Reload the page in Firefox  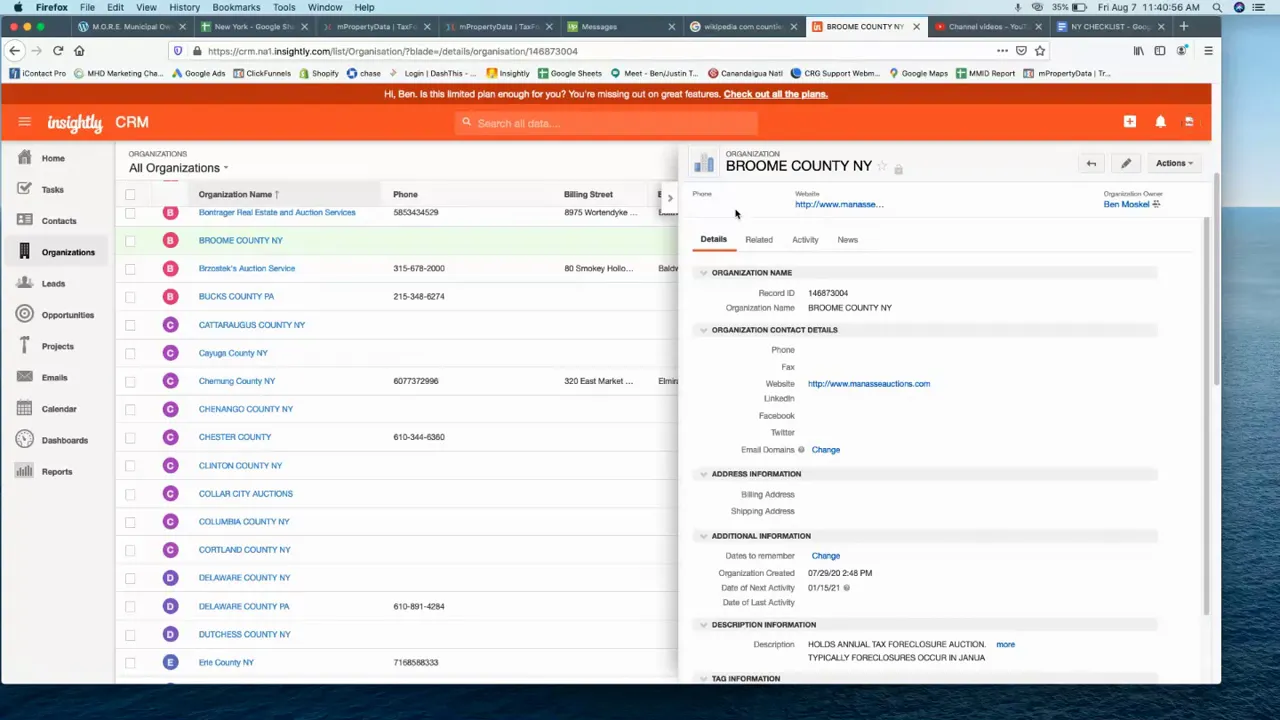58,51
